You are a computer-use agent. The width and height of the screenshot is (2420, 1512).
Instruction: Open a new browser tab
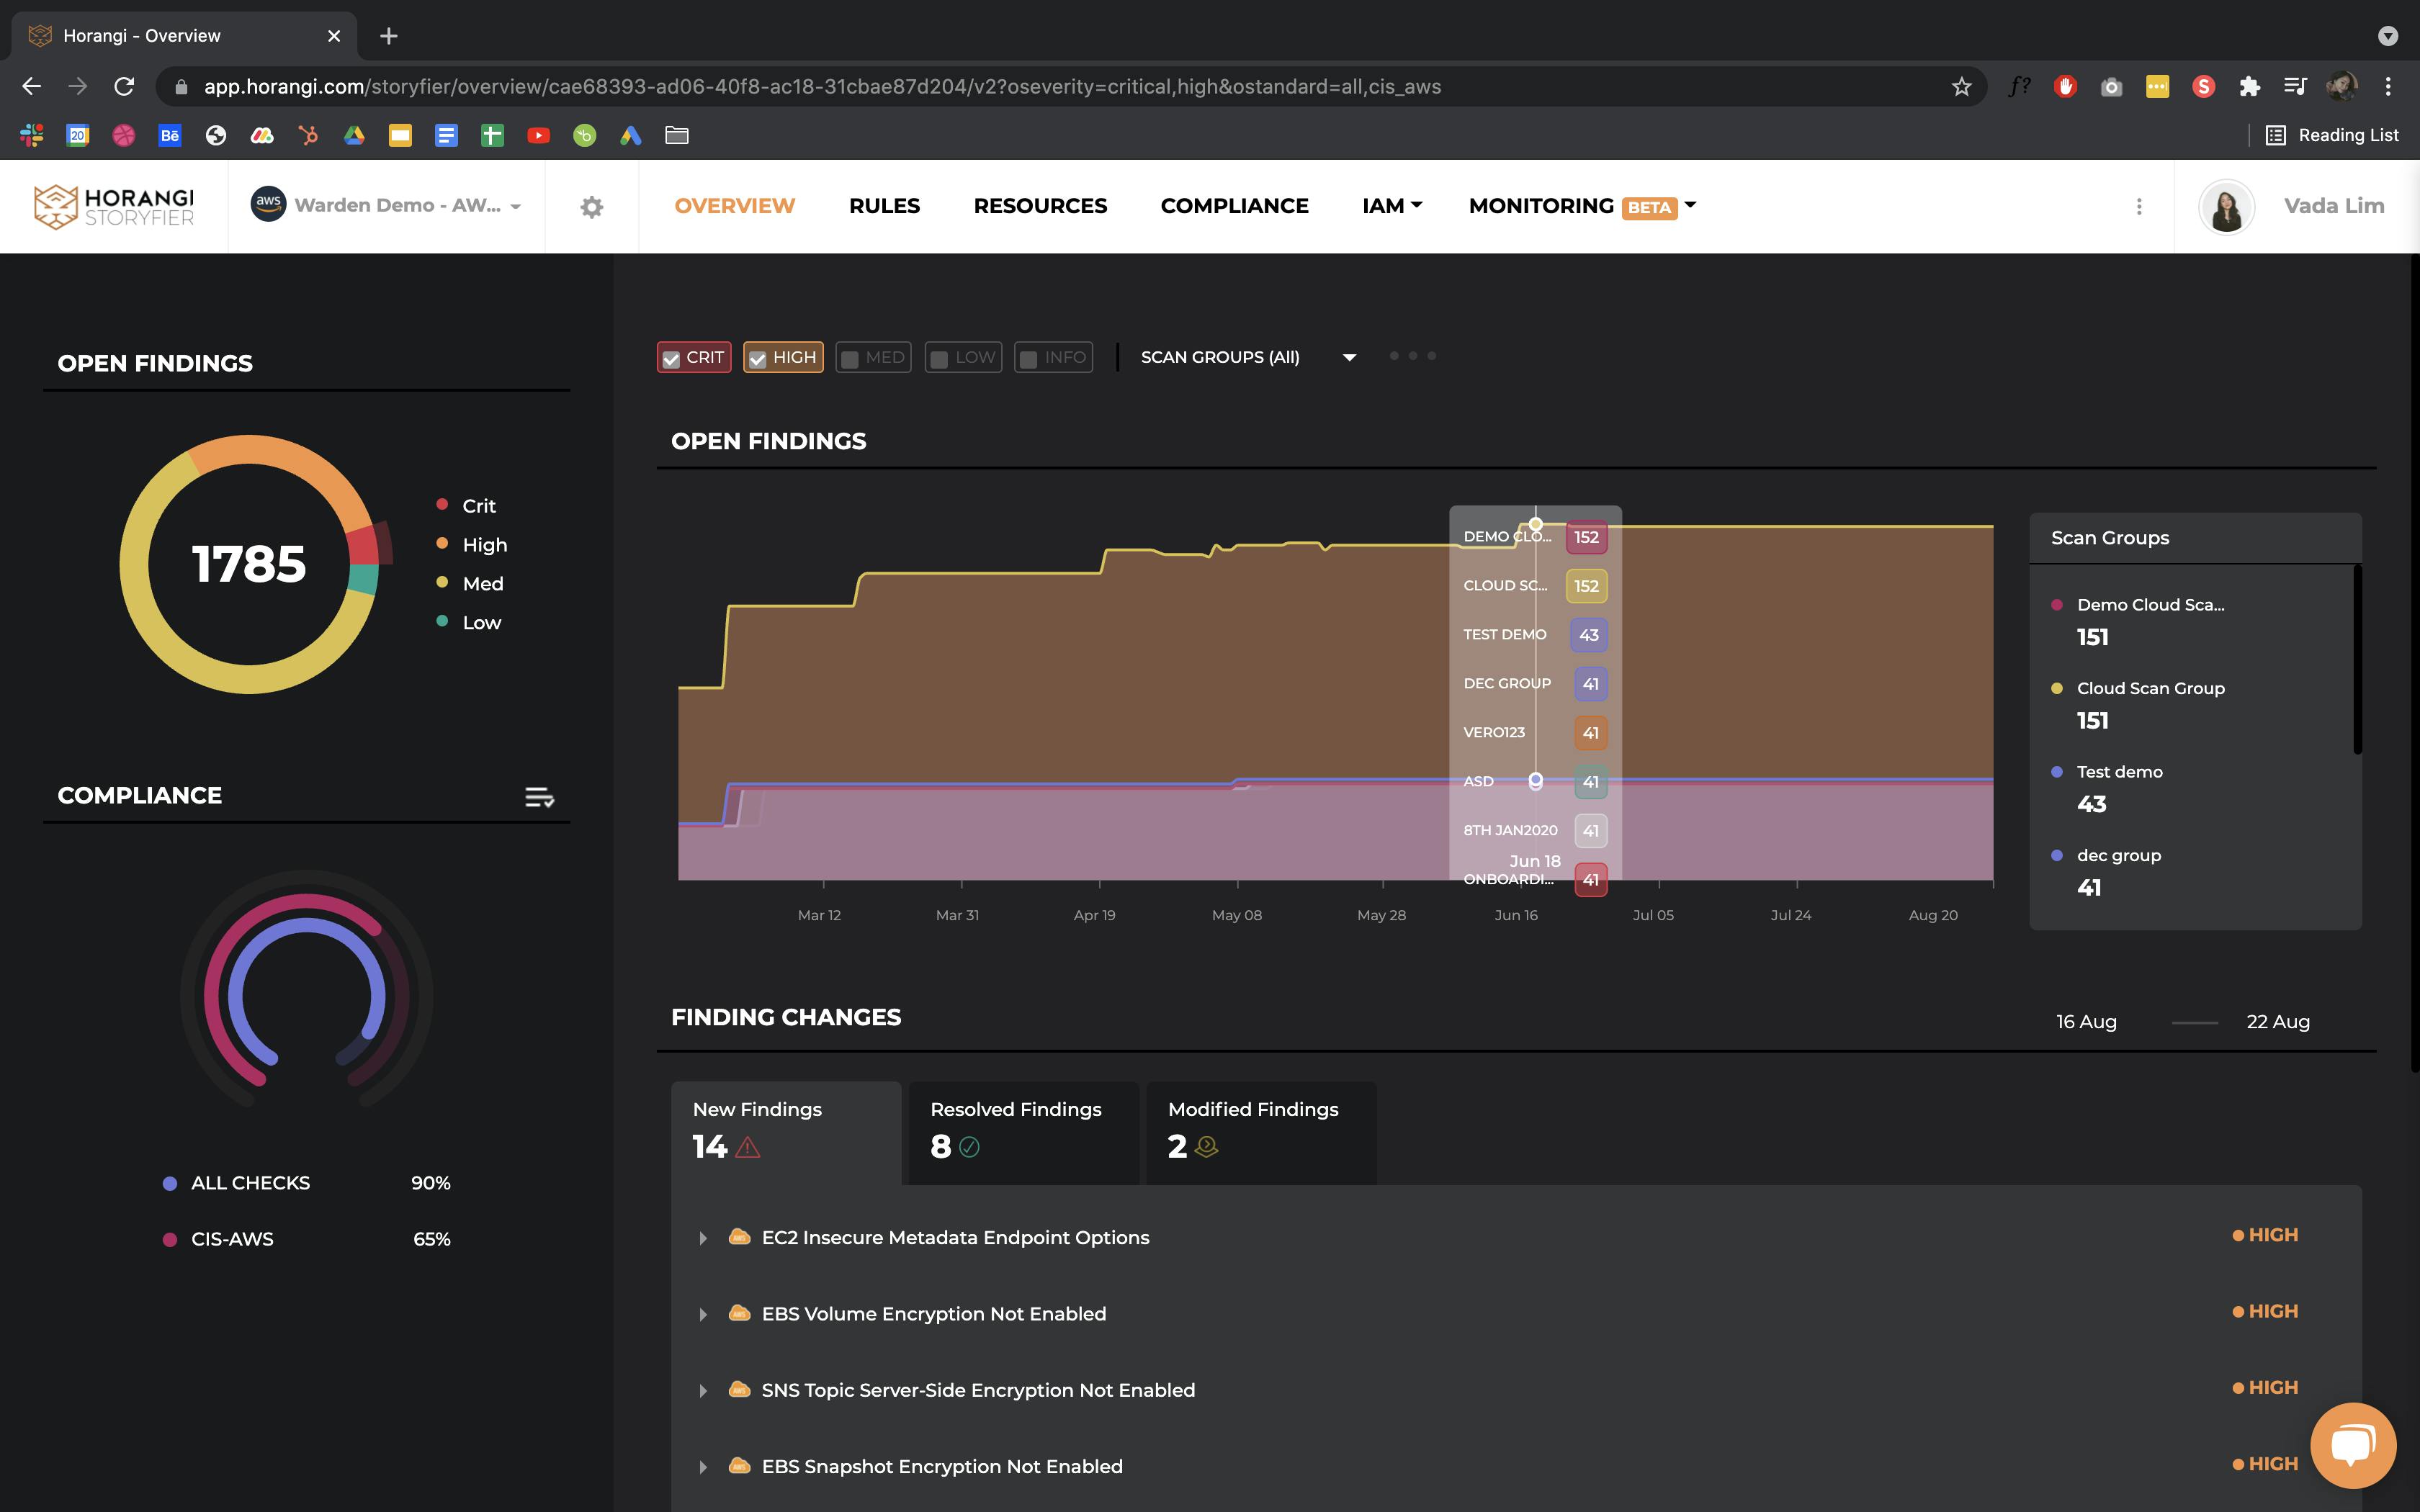389,36
